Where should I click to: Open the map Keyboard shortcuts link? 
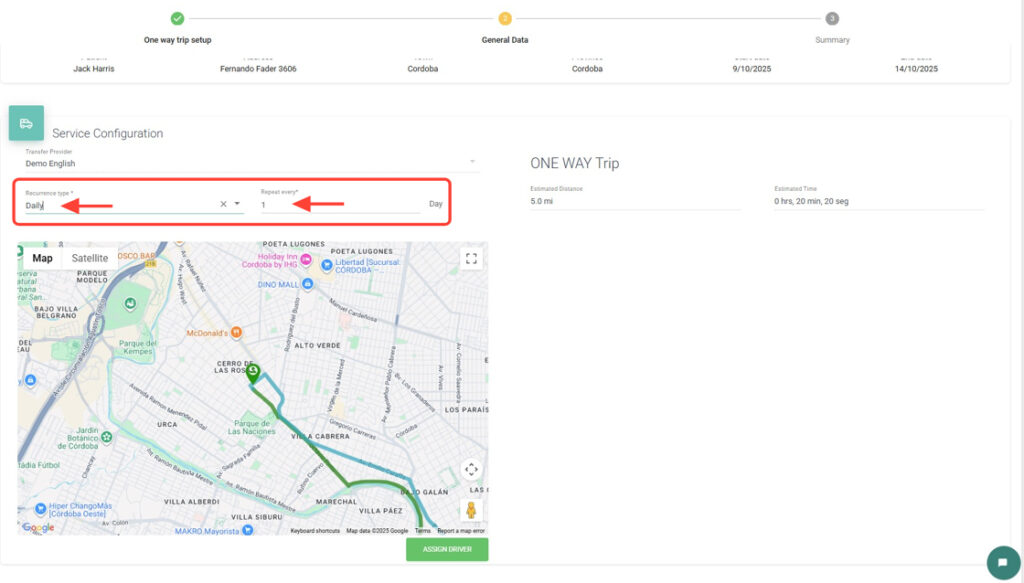tap(315, 531)
